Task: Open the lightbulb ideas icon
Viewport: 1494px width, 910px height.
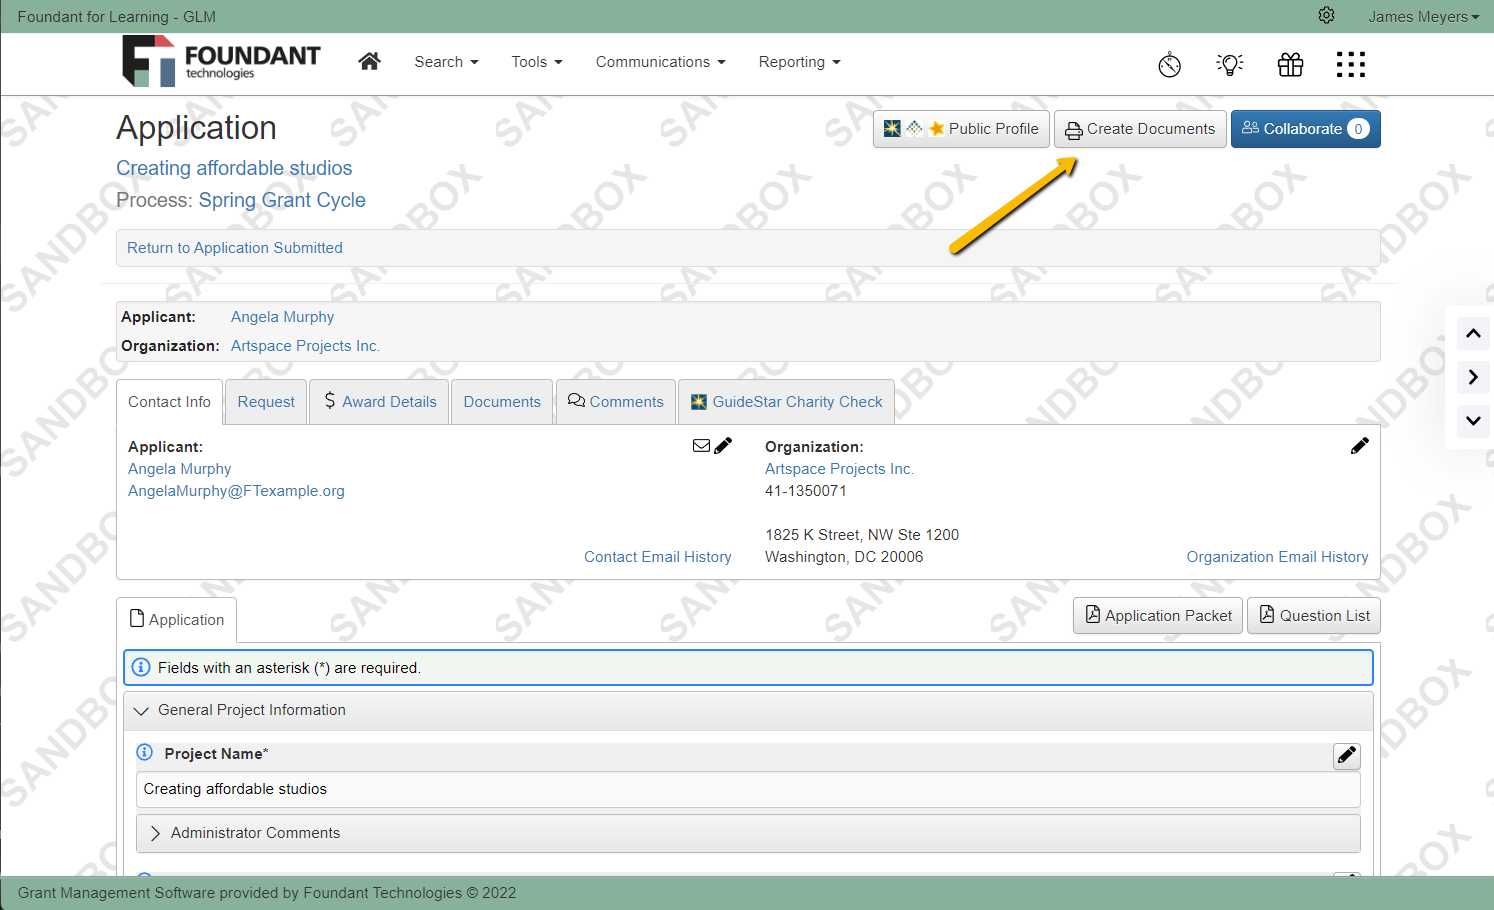Action: pyautogui.click(x=1229, y=64)
